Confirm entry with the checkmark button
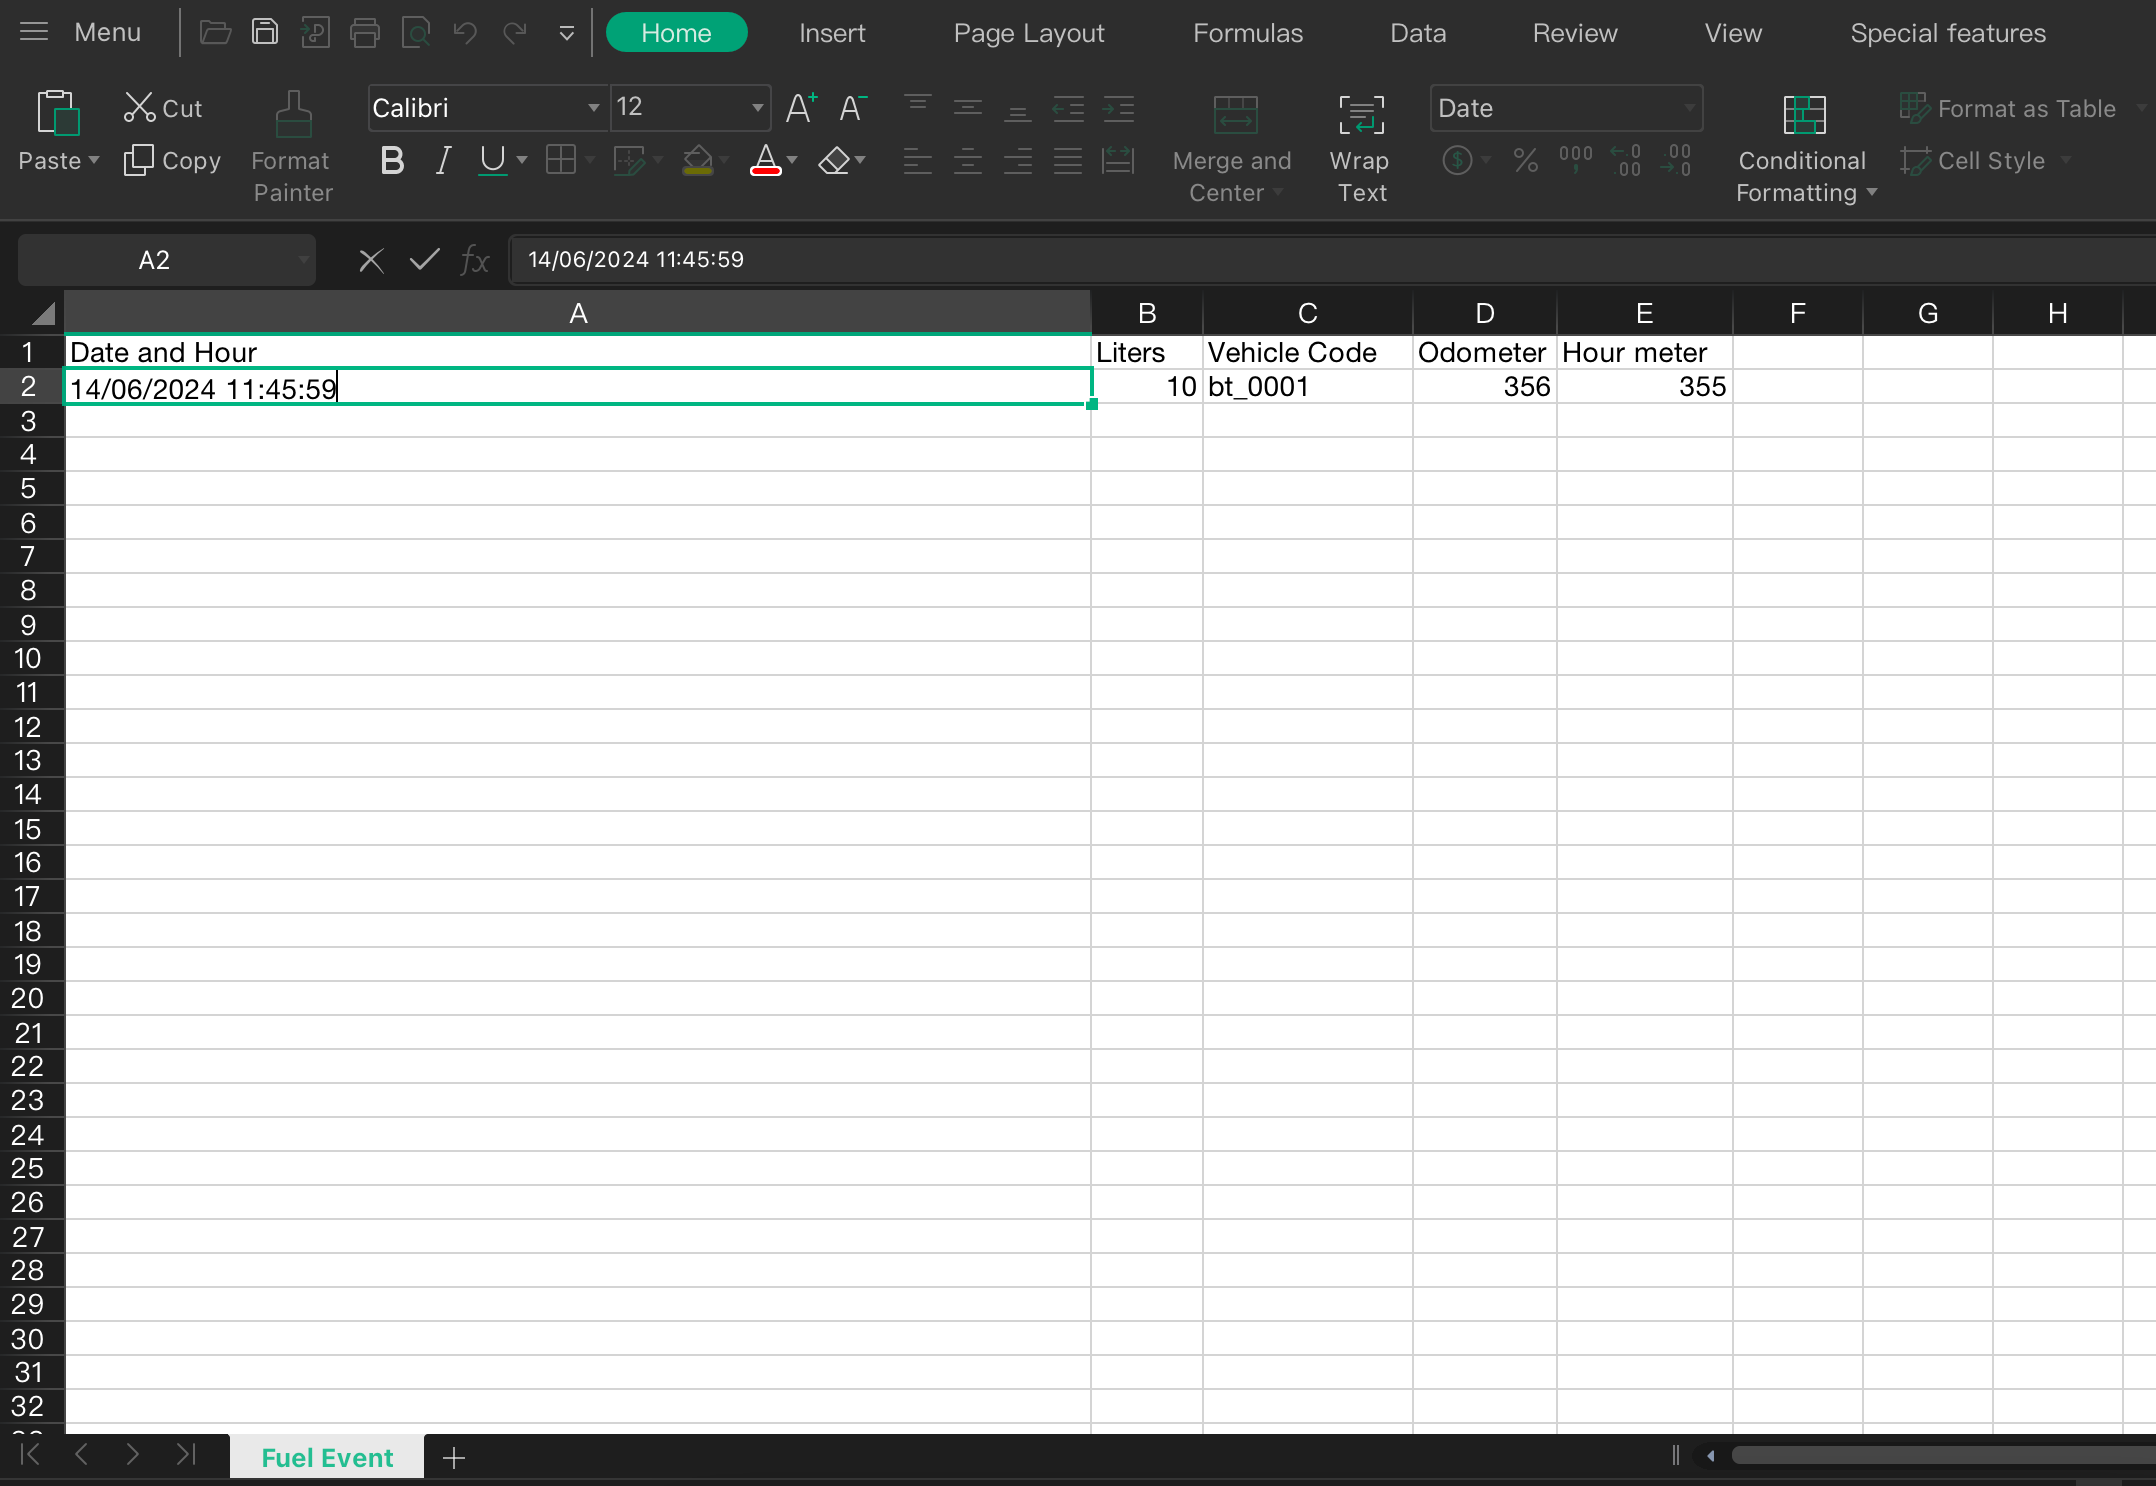This screenshot has width=2156, height=1486. point(424,261)
